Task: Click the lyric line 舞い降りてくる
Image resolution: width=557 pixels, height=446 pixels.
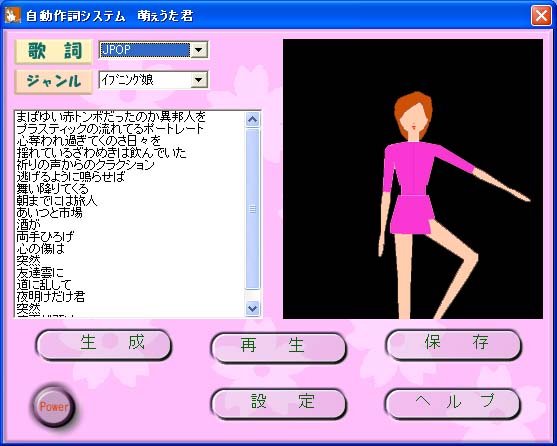Action: (x=53, y=188)
